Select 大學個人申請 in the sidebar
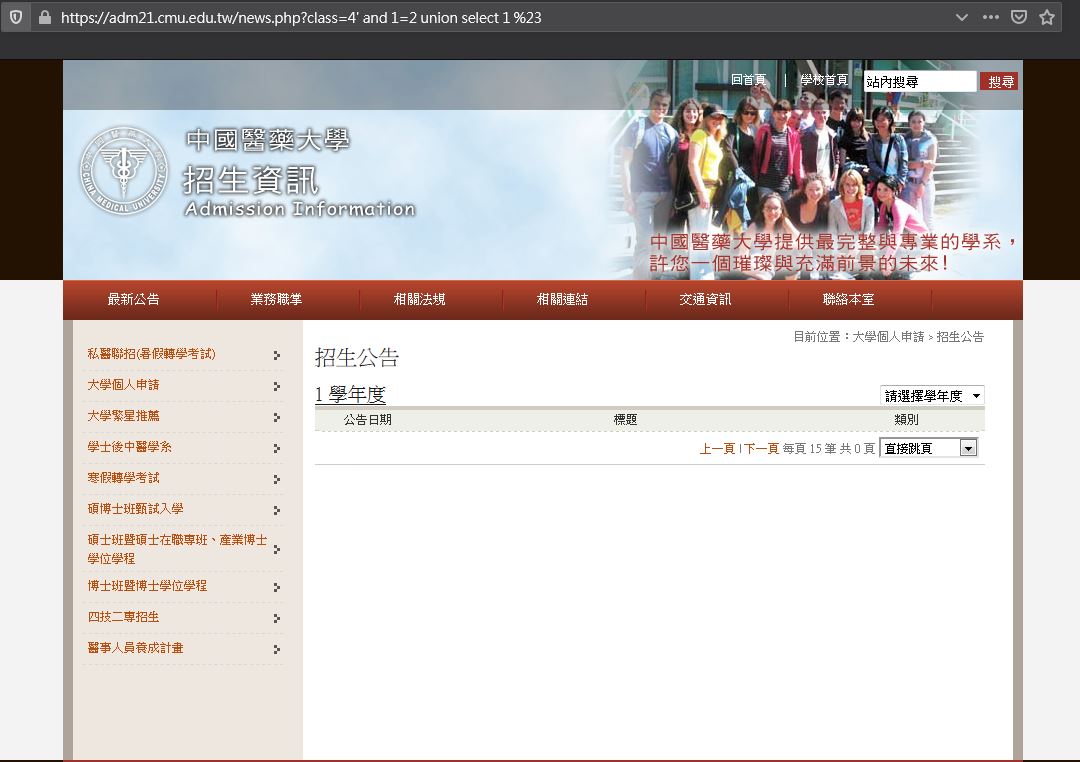This screenshot has height=762, width=1080. (123, 384)
